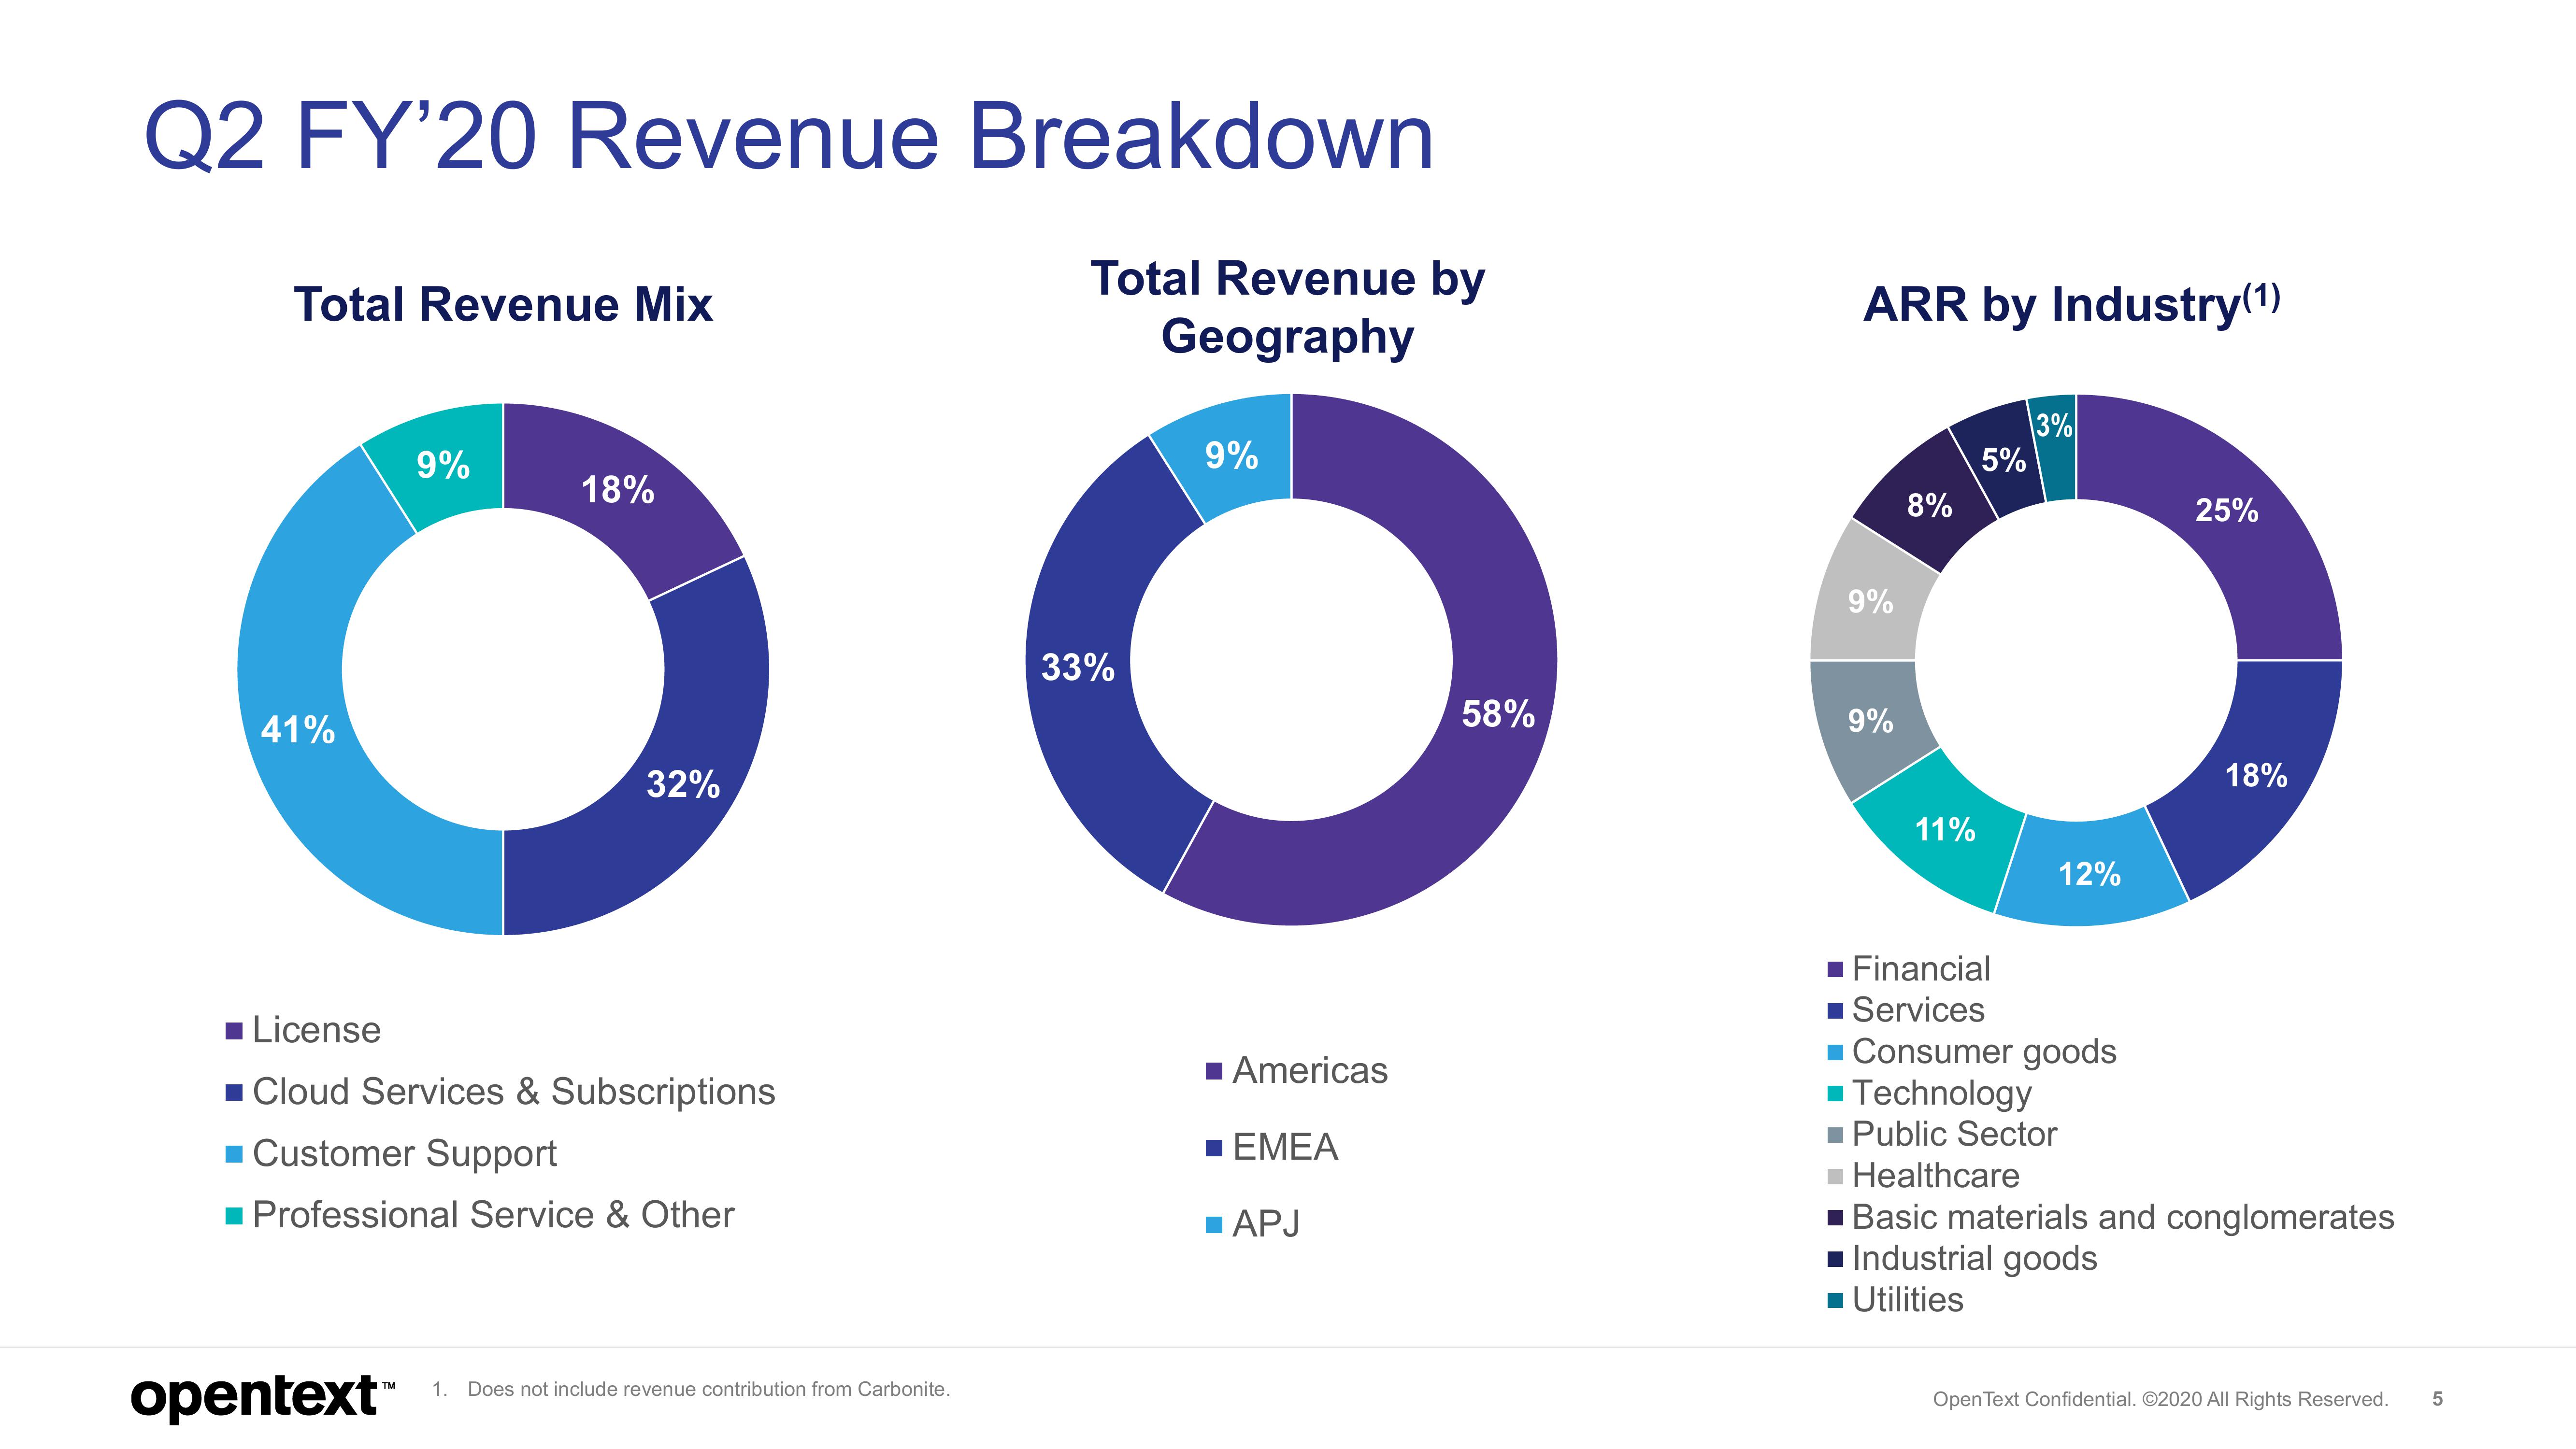This screenshot has width=2576, height=1449.
Task: Click the 'Q2 FY'20 Revenue Breakdown' title
Action: click(x=789, y=137)
